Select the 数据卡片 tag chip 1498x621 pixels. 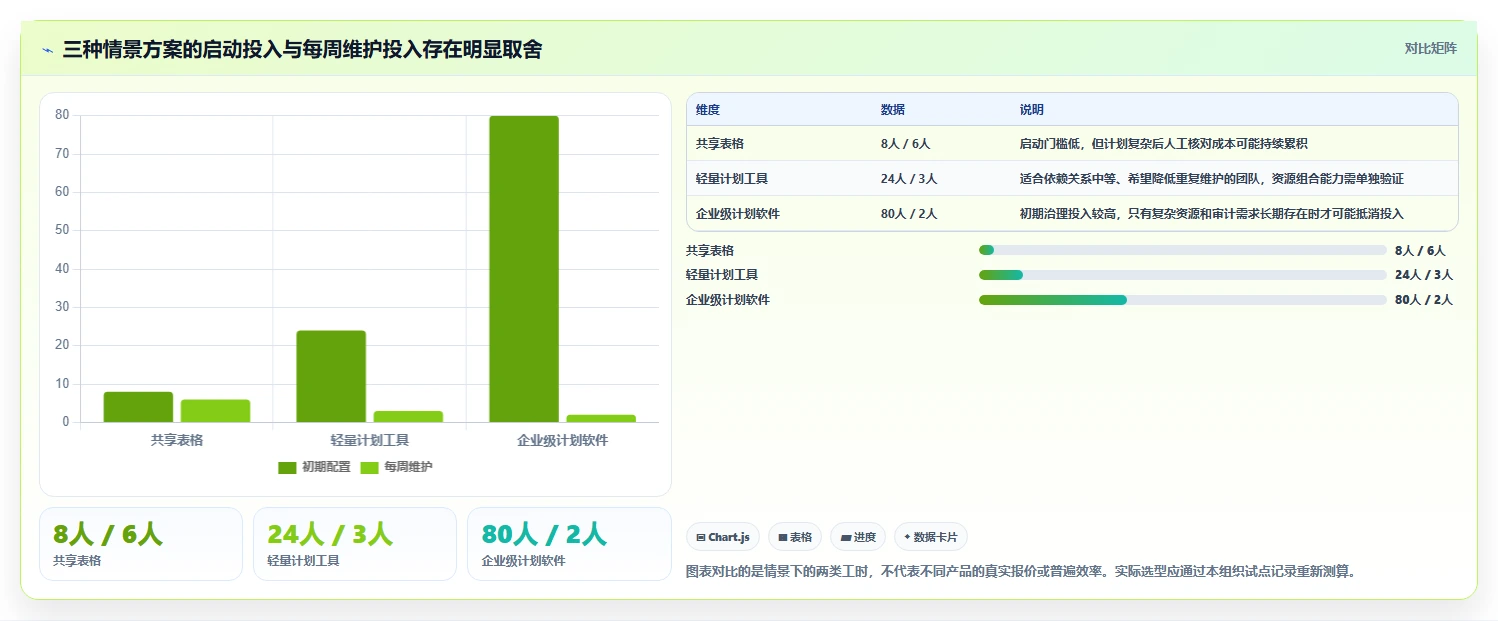coord(931,537)
